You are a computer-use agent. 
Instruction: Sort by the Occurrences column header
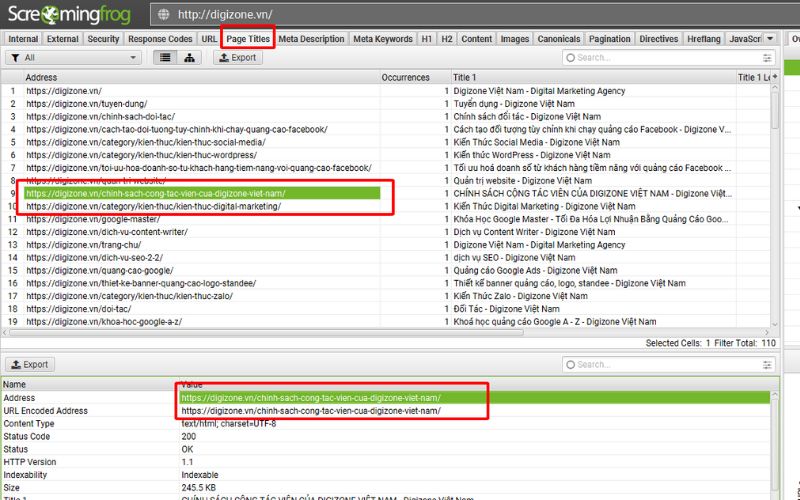(x=415, y=78)
